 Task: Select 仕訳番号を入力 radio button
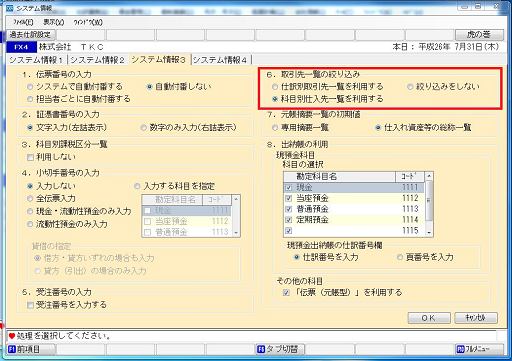pos(297,257)
